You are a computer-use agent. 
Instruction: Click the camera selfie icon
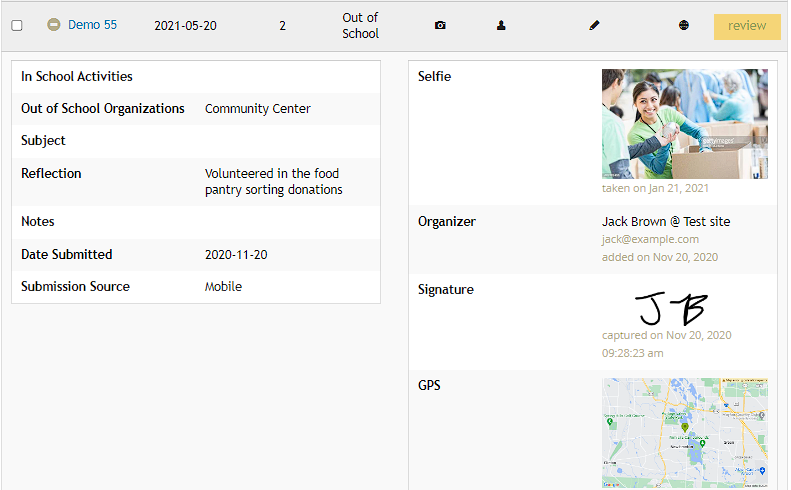coord(440,26)
